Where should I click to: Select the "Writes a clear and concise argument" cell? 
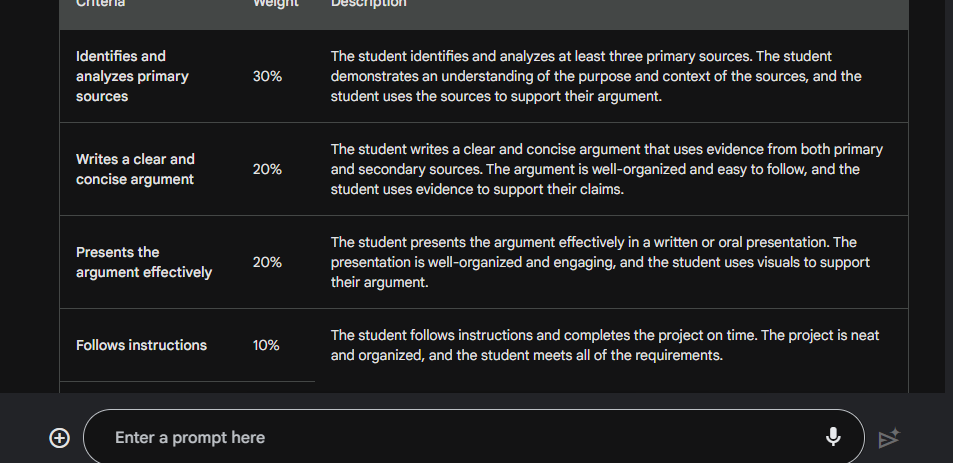point(135,169)
